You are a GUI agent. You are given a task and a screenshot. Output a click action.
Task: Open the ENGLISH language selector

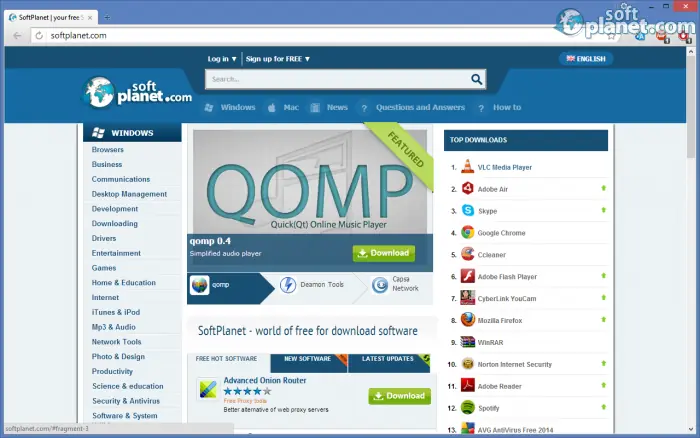(586, 58)
